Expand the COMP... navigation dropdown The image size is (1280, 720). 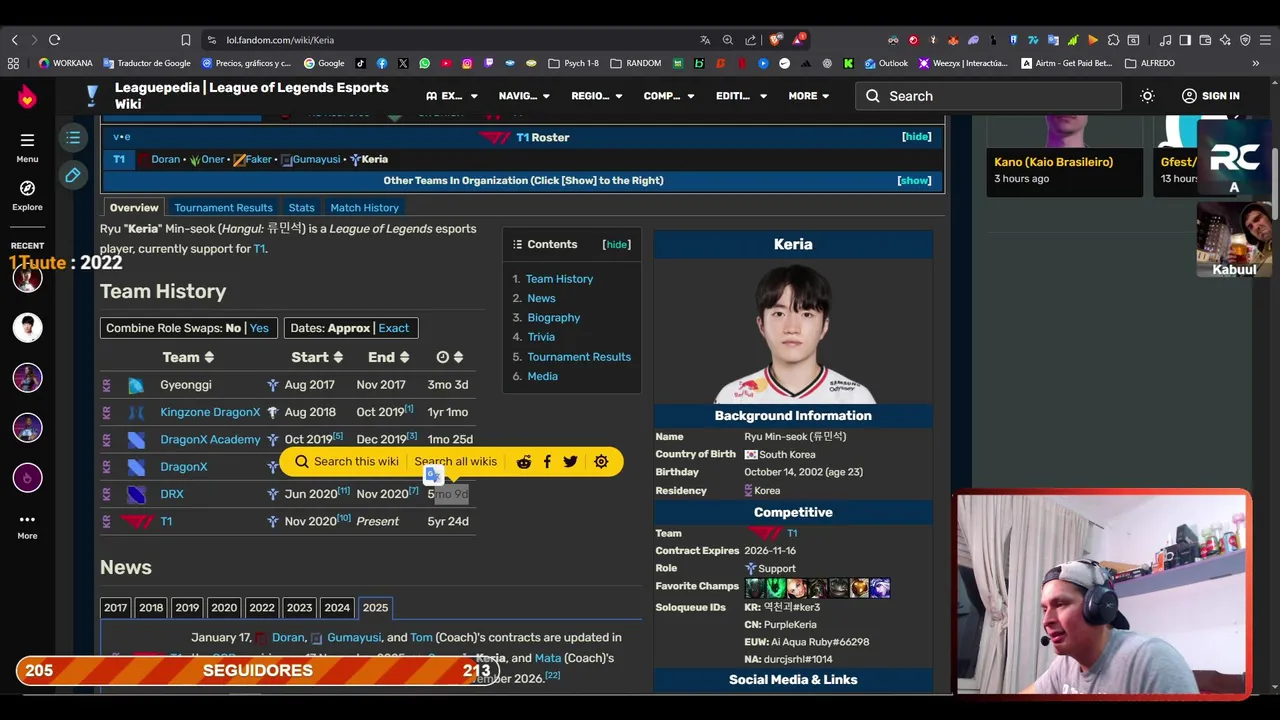(x=669, y=96)
